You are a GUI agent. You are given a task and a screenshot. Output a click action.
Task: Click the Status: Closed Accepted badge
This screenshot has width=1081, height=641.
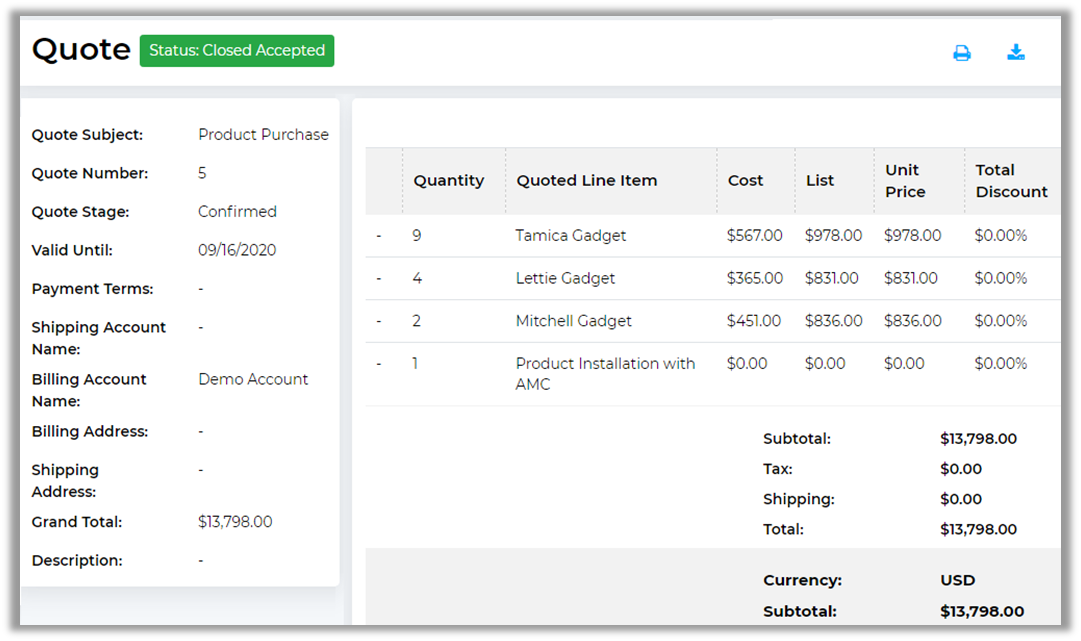(237, 51)
